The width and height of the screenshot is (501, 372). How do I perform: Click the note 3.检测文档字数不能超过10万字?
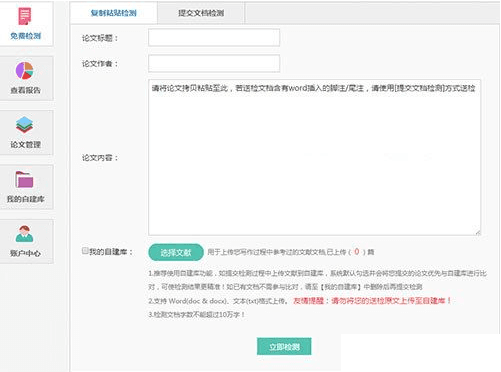click(x=197, y=314)
